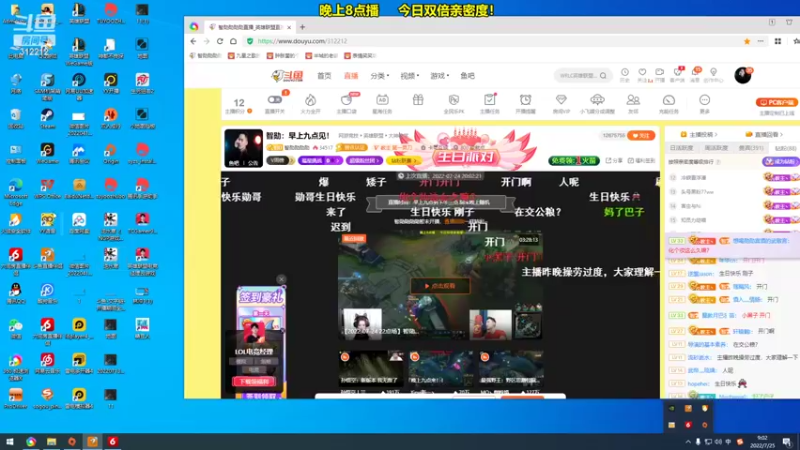Switch to the 日活跃度 ranking tab
This screenshot has height=450, width=800.
(681, 148)
